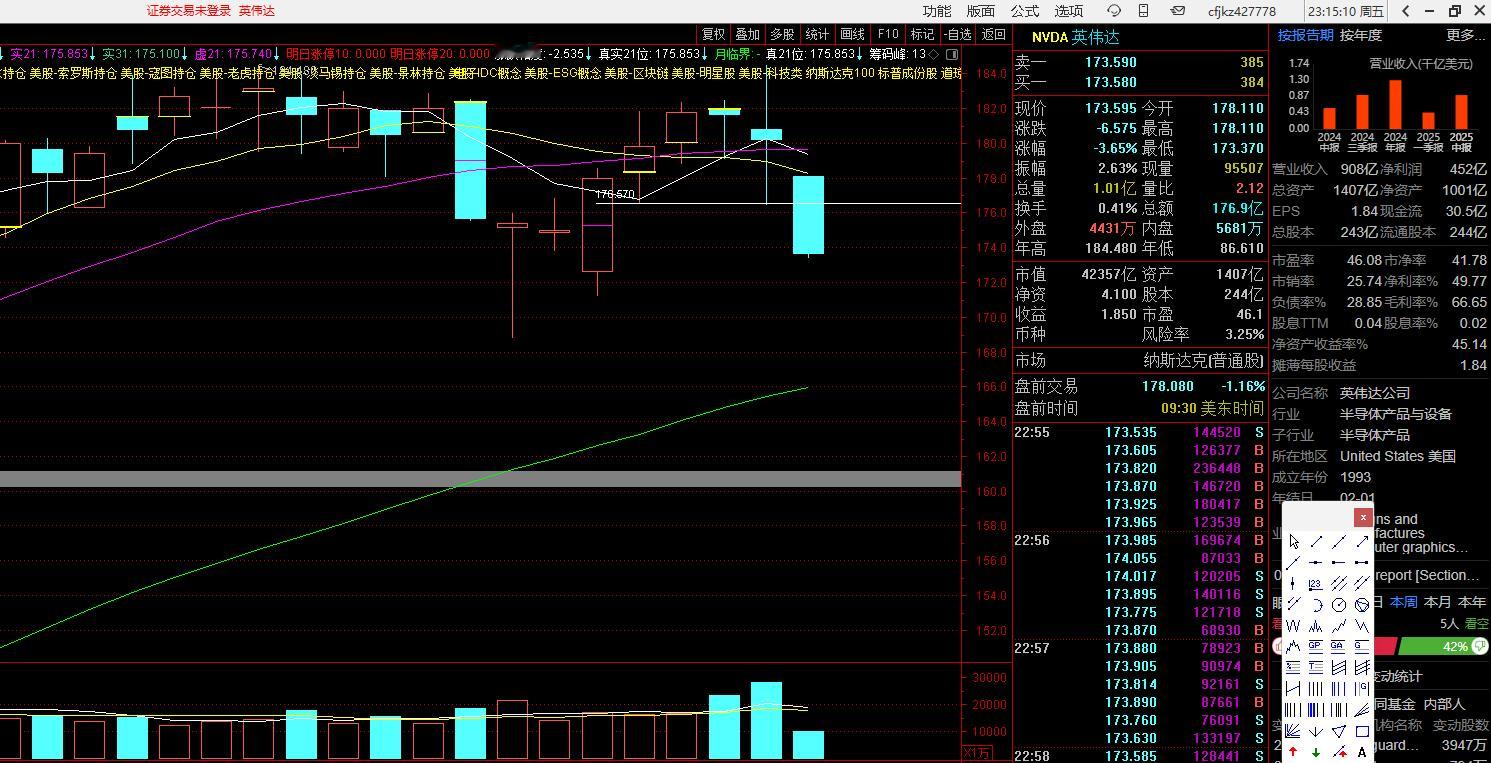This screenshot has width=1491, height=763.
Task: Pick the GA line tool
Action: pyautogui.click(x=1339, y=647)
